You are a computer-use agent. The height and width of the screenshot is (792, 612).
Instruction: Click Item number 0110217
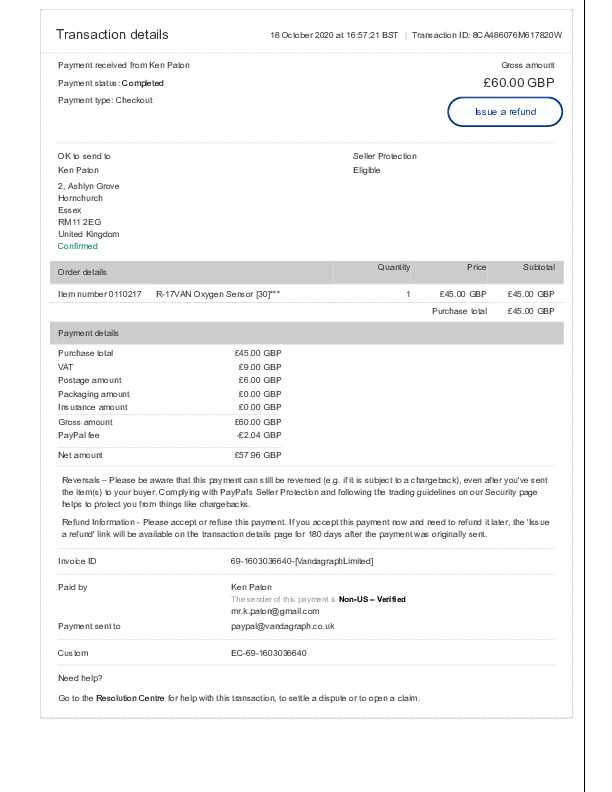pos(100,294)
